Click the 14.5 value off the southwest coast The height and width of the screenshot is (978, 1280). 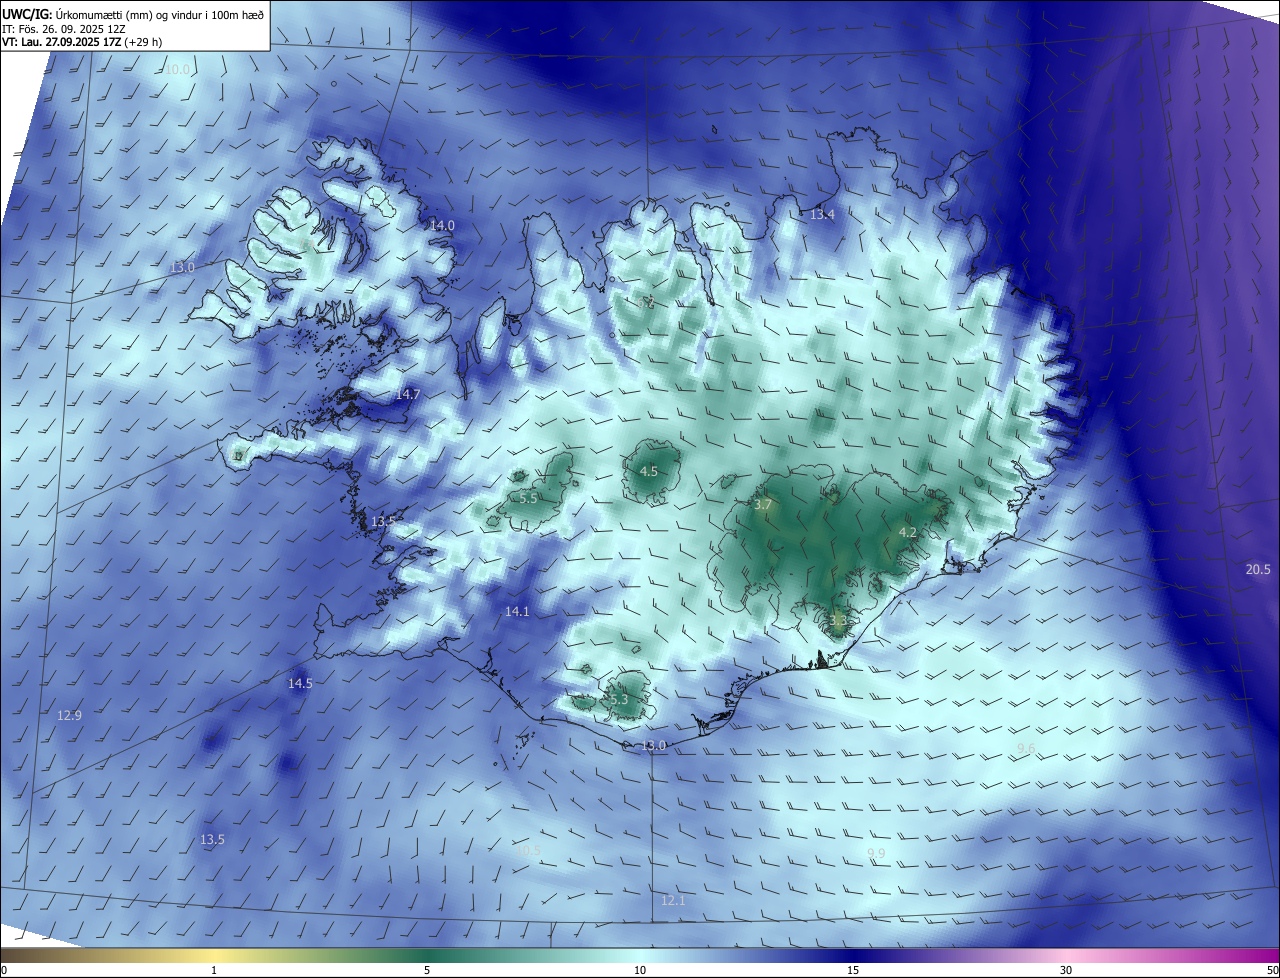(x=300, y=684)
